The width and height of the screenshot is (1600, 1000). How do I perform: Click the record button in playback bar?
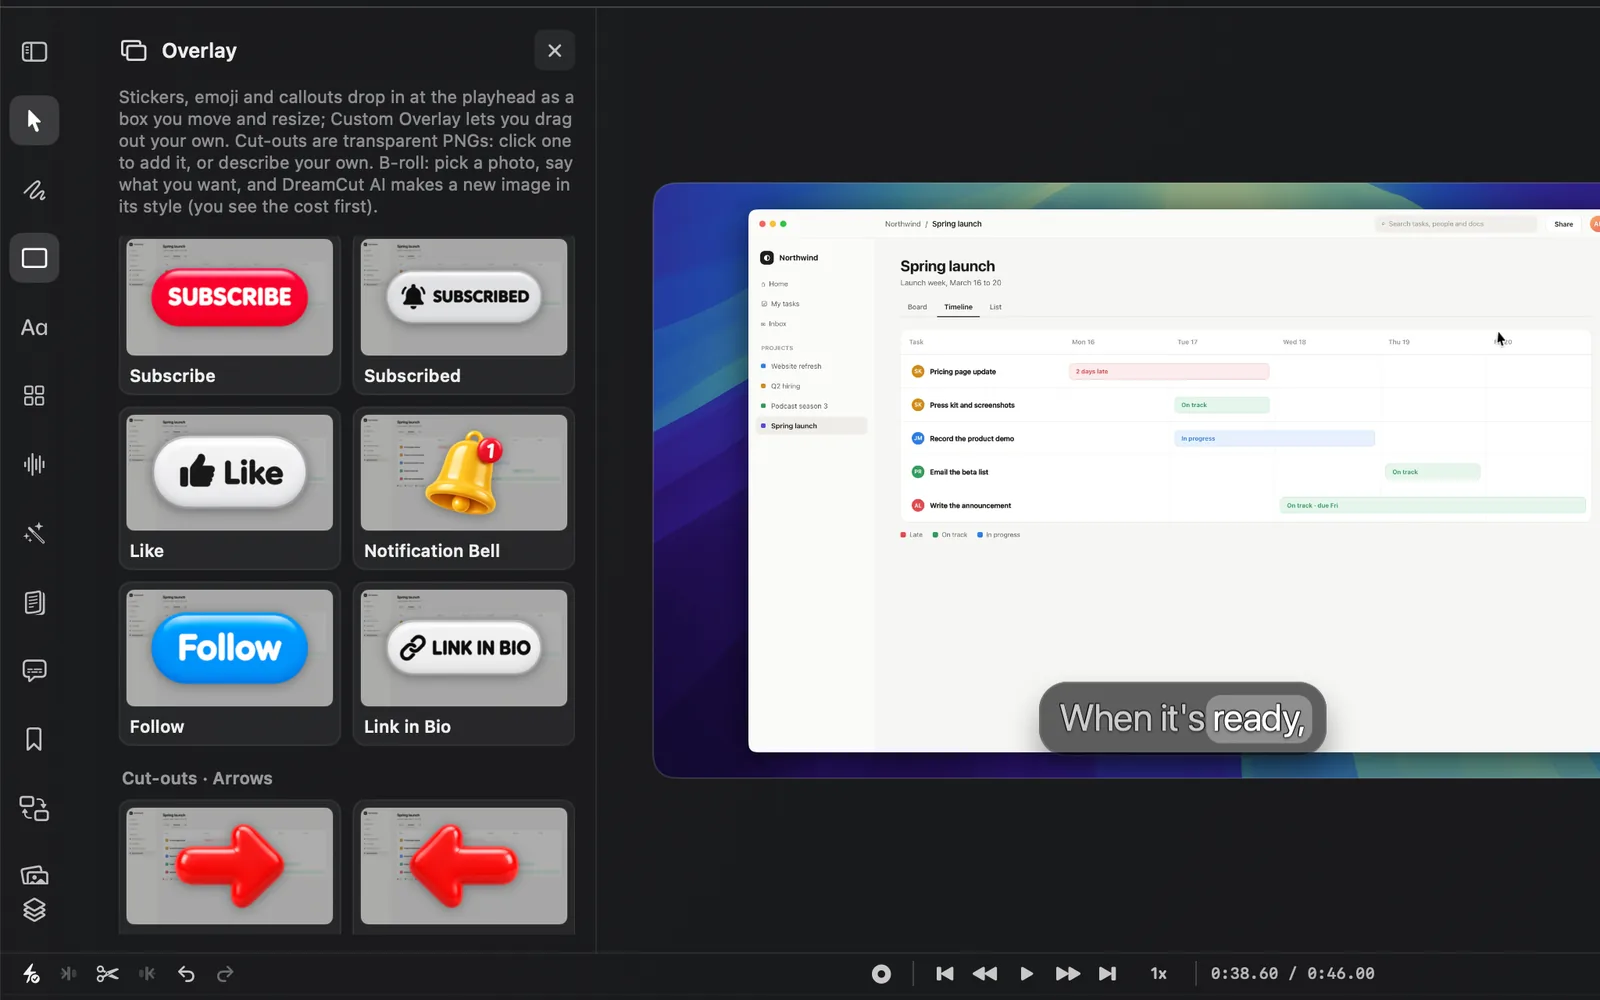tap(881, 974)
